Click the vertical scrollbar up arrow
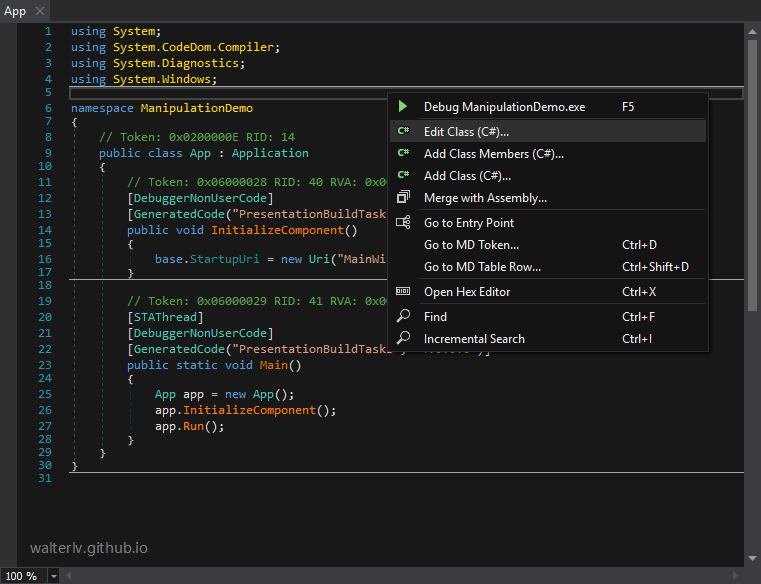The image size is (761, 584). 752,32
